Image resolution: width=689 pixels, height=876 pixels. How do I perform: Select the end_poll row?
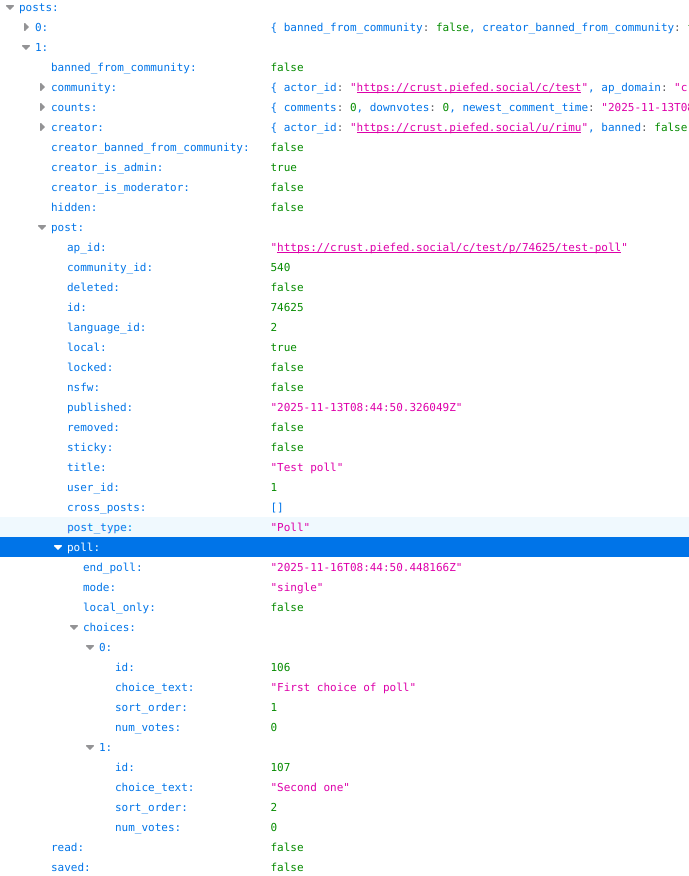coord(112,567)
